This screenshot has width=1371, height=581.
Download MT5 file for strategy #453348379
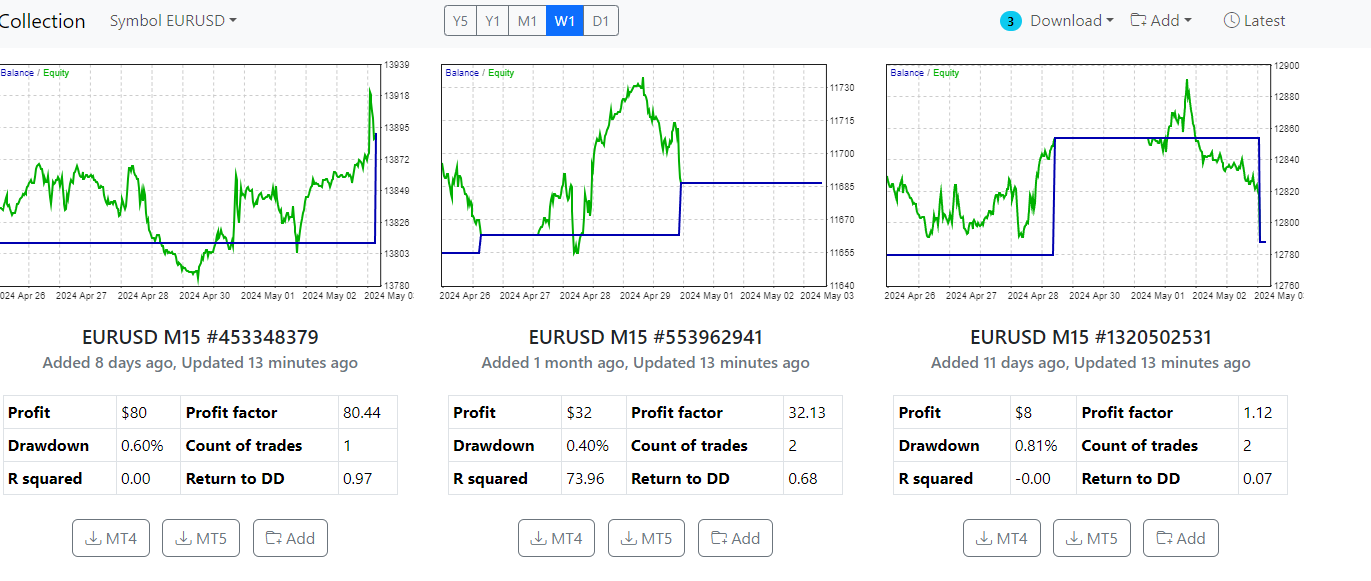click(201, 538)
